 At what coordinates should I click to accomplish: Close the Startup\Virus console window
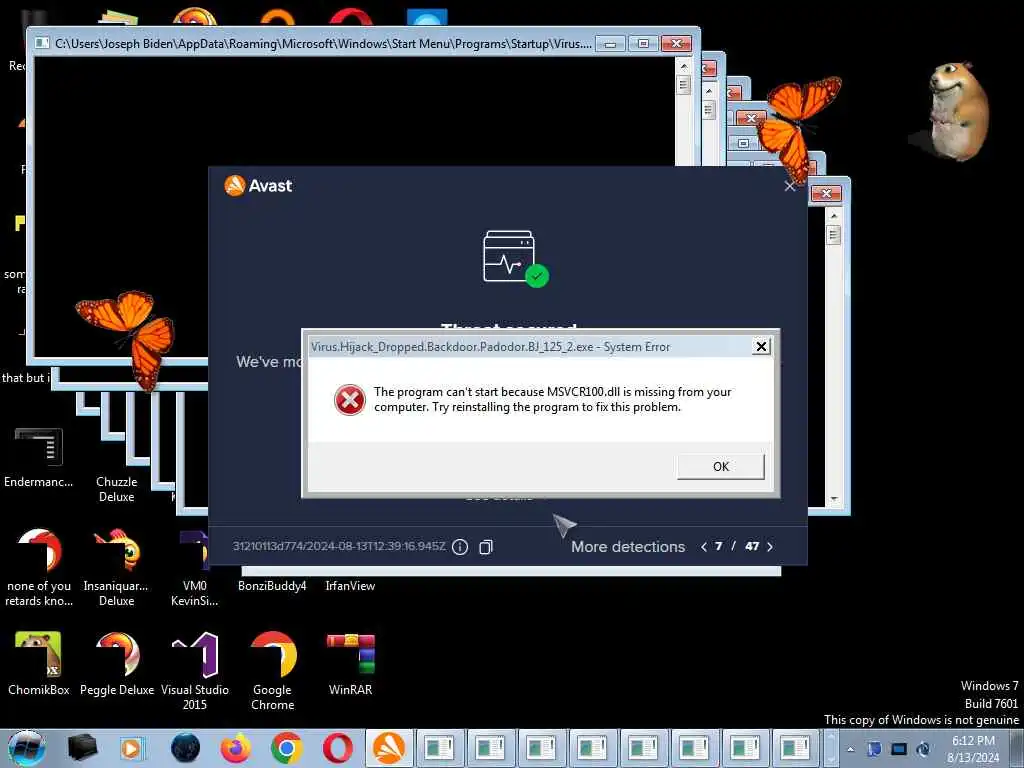tap(677, 44)
